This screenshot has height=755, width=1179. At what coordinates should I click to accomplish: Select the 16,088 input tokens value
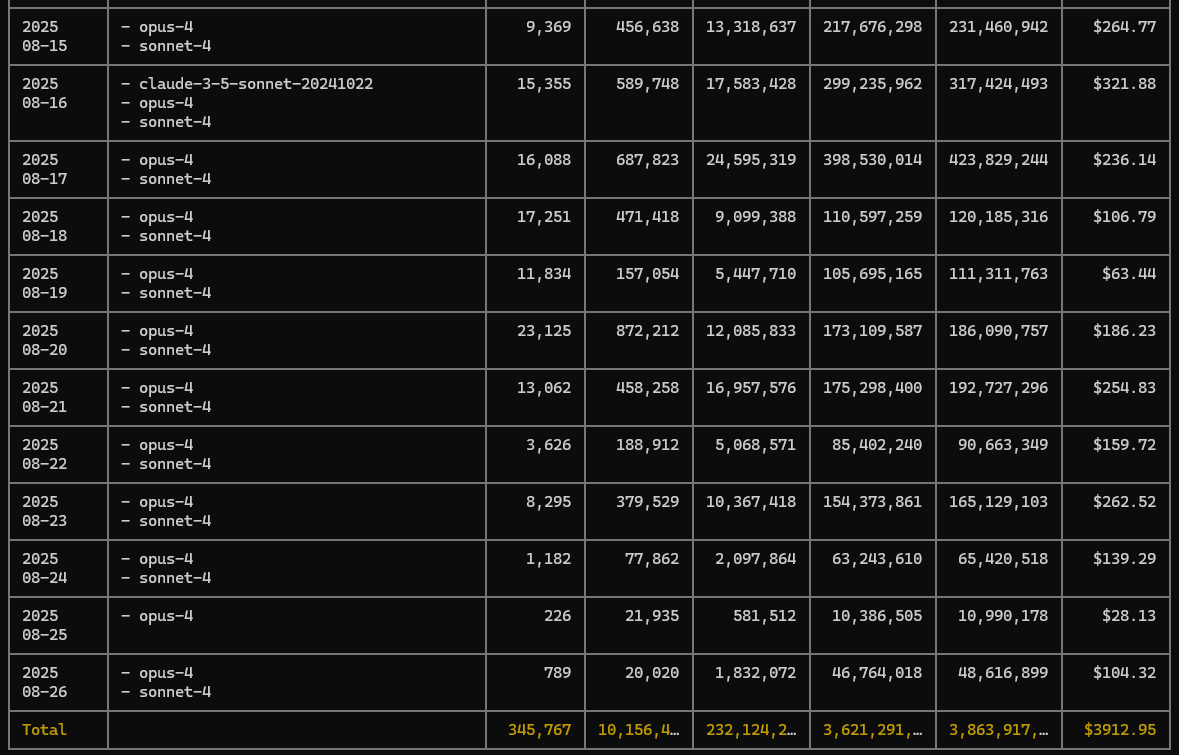pos(544,160)
